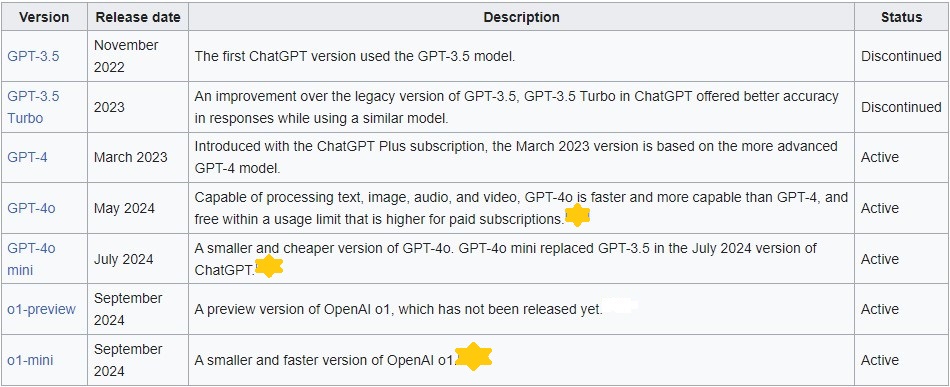
Task: Follow the GPT-4 version link
Action: (27, 157)
